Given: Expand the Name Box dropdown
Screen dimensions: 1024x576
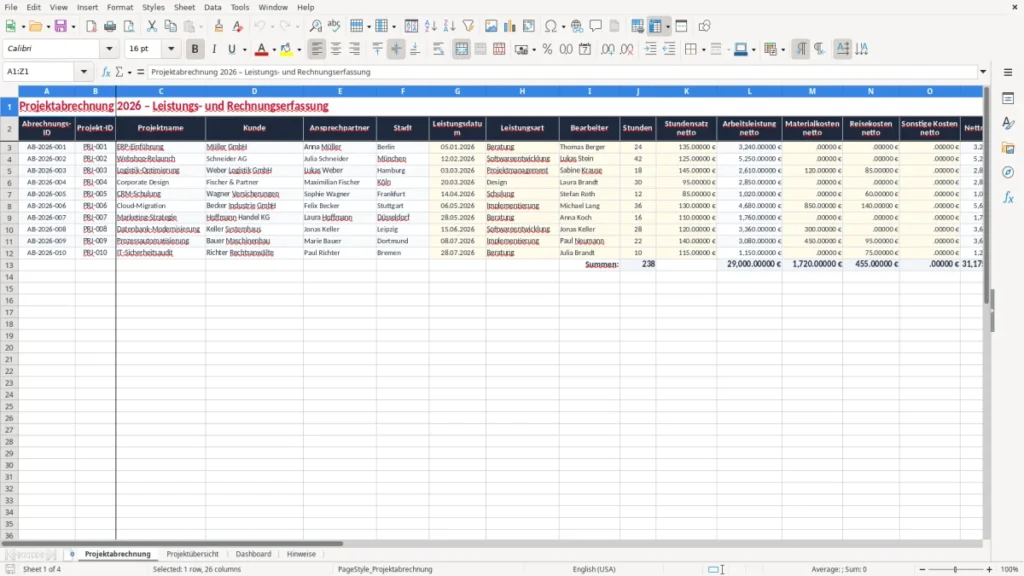Looking at the screenshot, I should coord(84,72).
